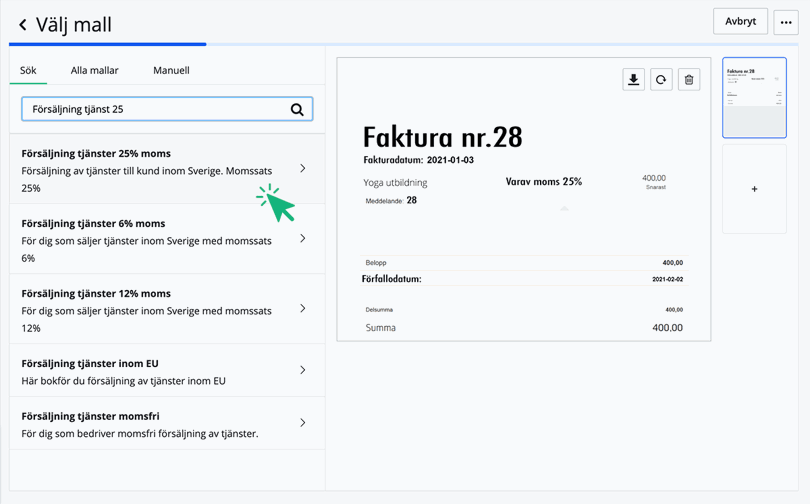Switch to the Manuell tab
The image size is (810, 504).
pyautogui.click(x=171, y=71)
